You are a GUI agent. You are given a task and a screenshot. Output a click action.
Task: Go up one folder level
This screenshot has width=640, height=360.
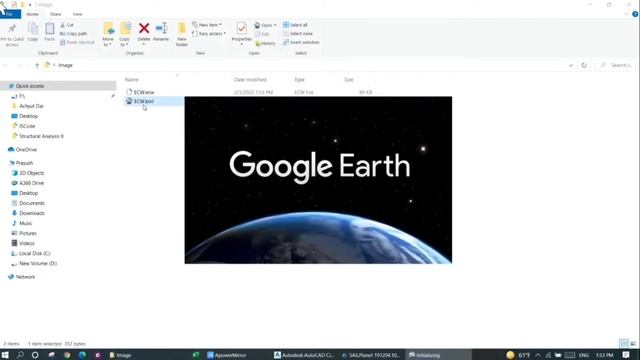coord(37,65)
